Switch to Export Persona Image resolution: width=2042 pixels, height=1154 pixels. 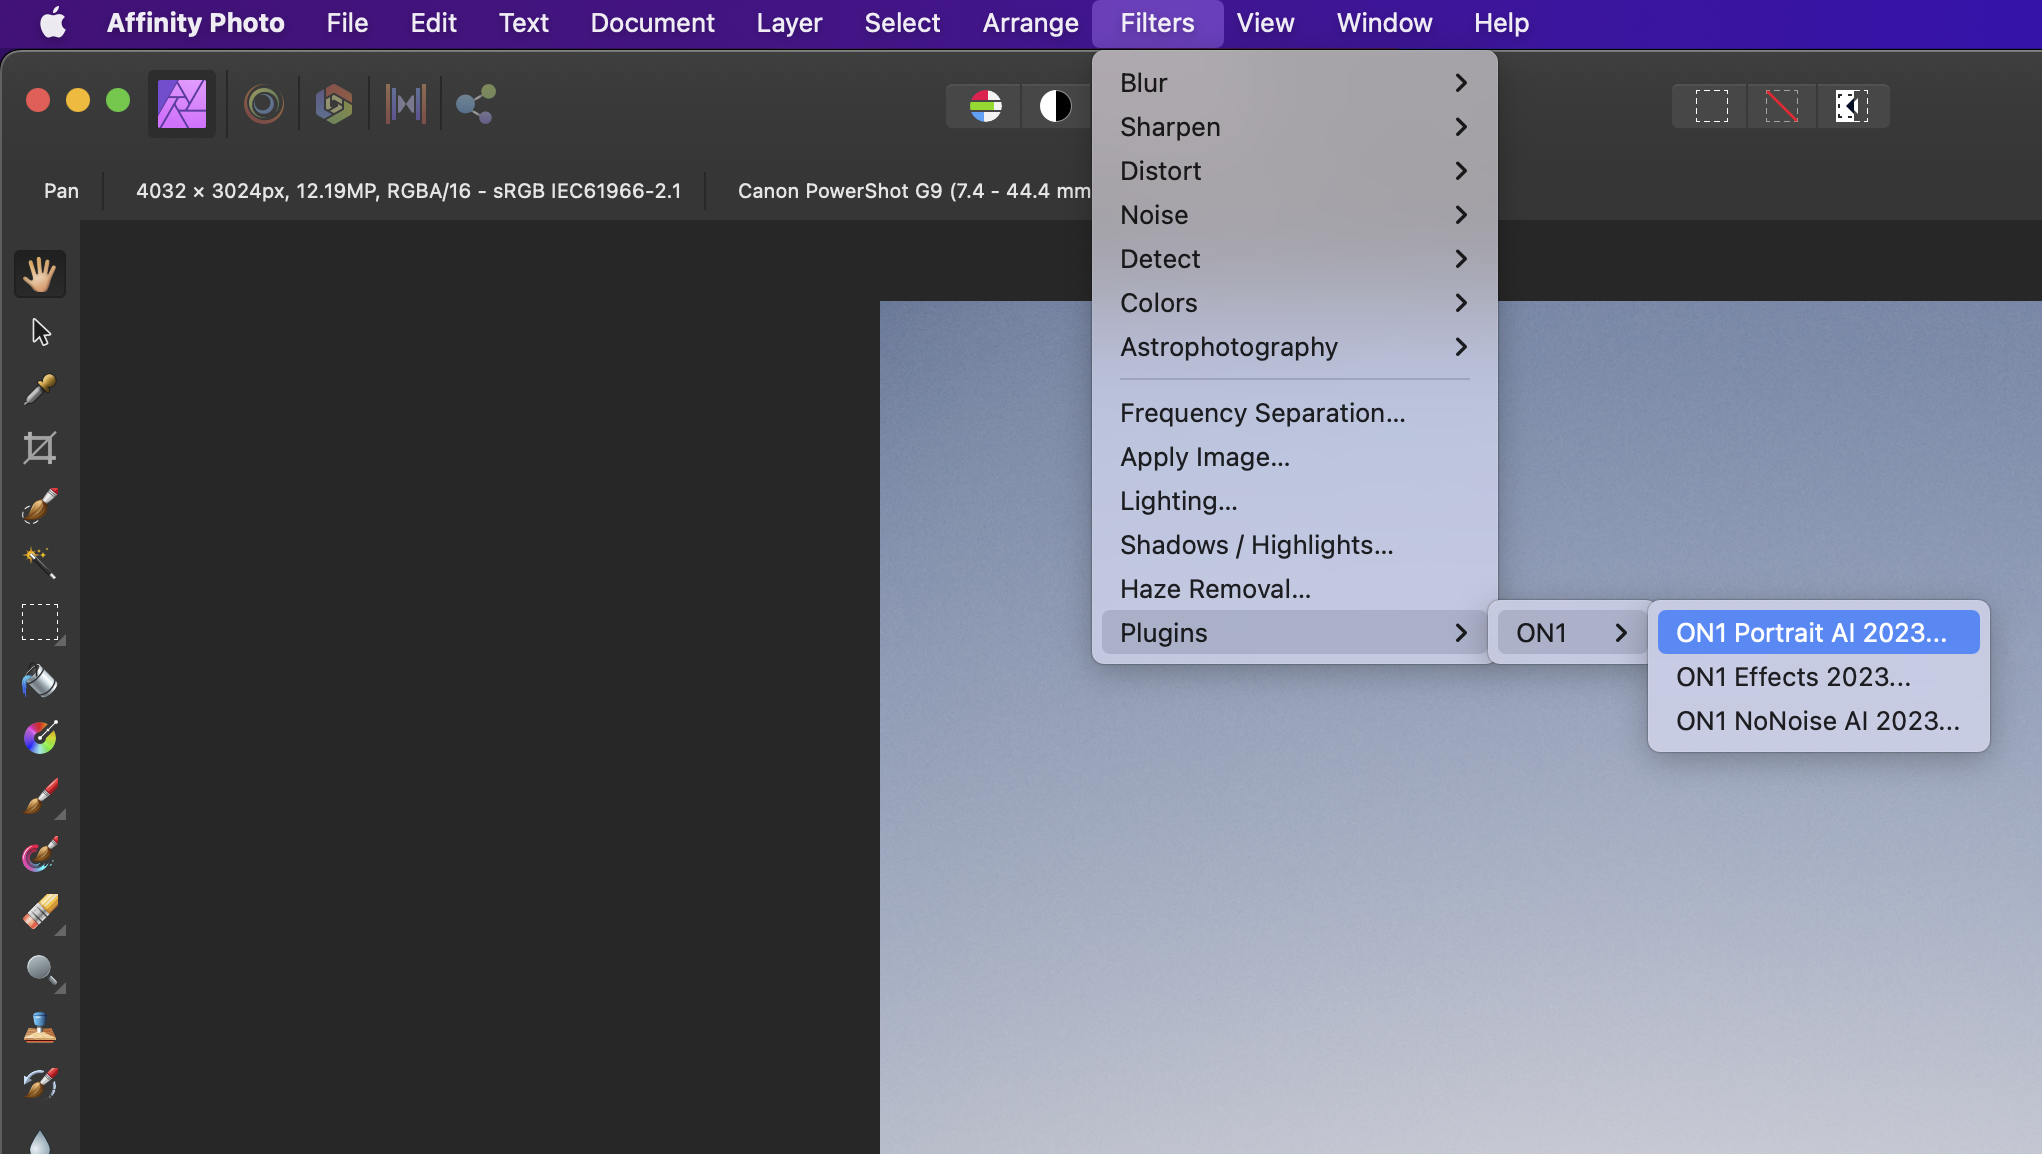tap(475, 104)
